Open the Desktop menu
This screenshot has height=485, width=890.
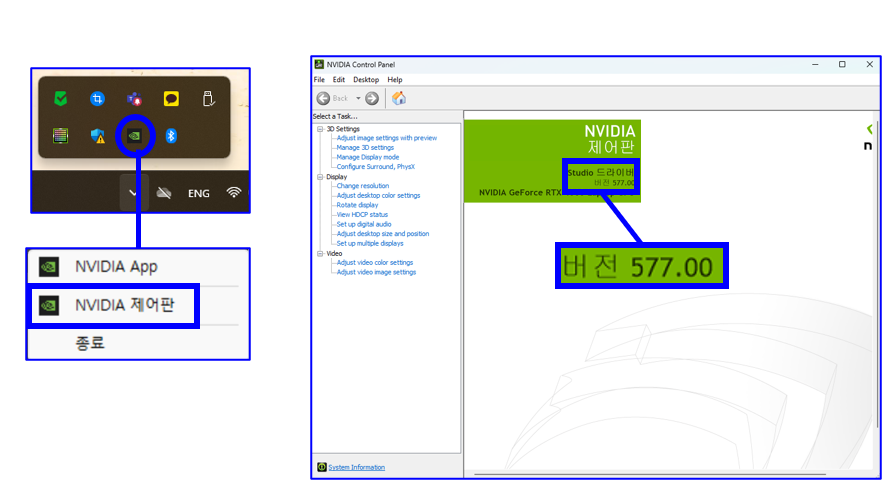coord(366,79)
